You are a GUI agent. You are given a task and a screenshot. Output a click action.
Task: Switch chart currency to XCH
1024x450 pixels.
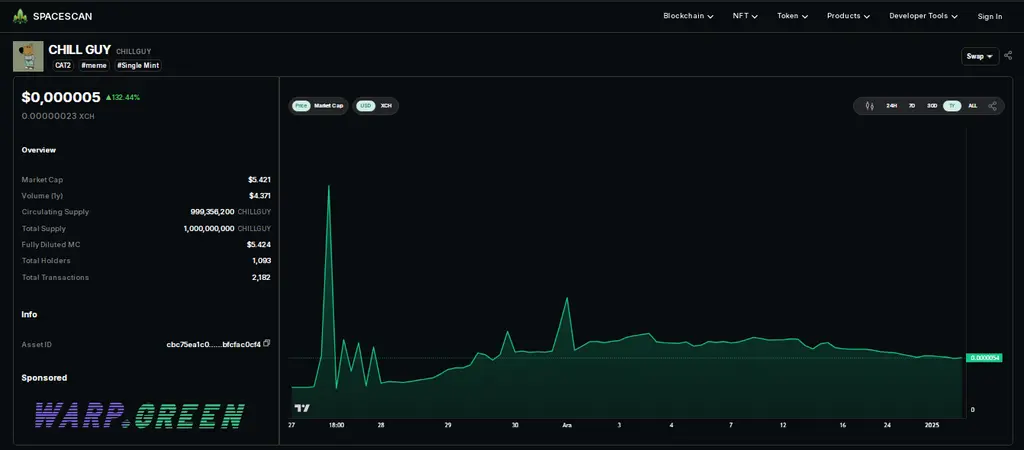click(386, 106)
